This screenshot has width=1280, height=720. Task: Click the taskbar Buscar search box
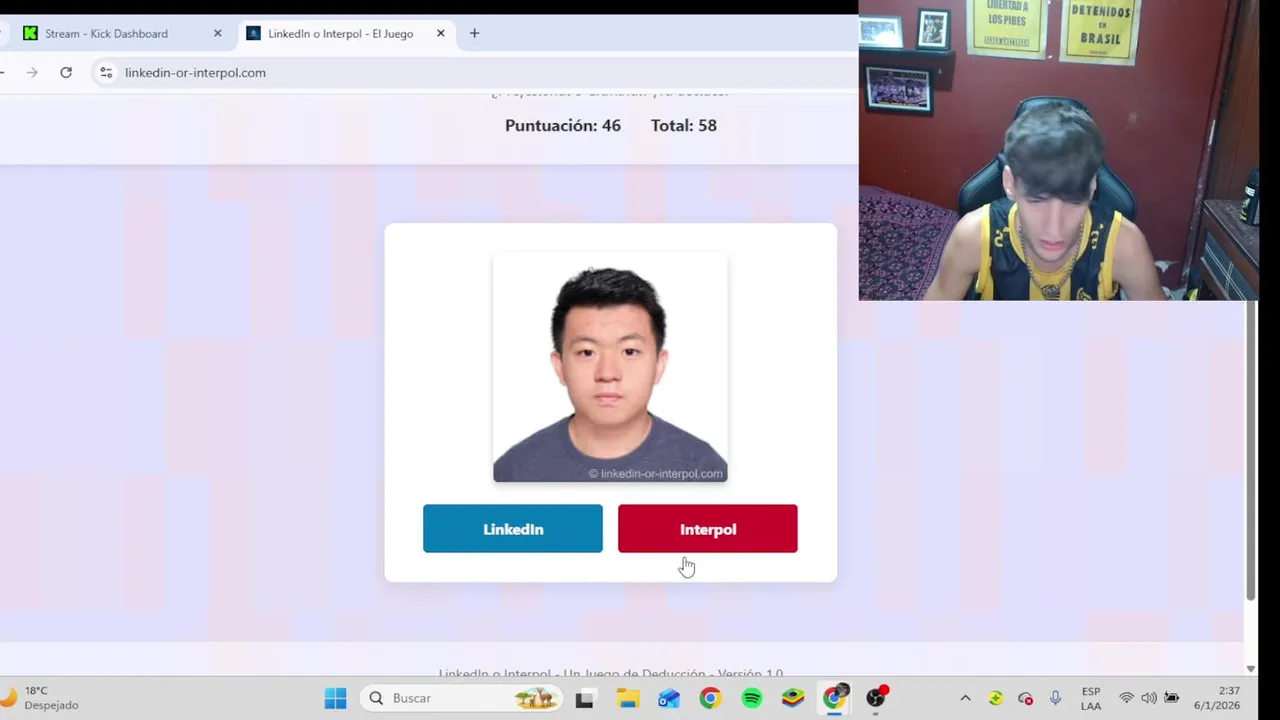click(x=462, y=698)
